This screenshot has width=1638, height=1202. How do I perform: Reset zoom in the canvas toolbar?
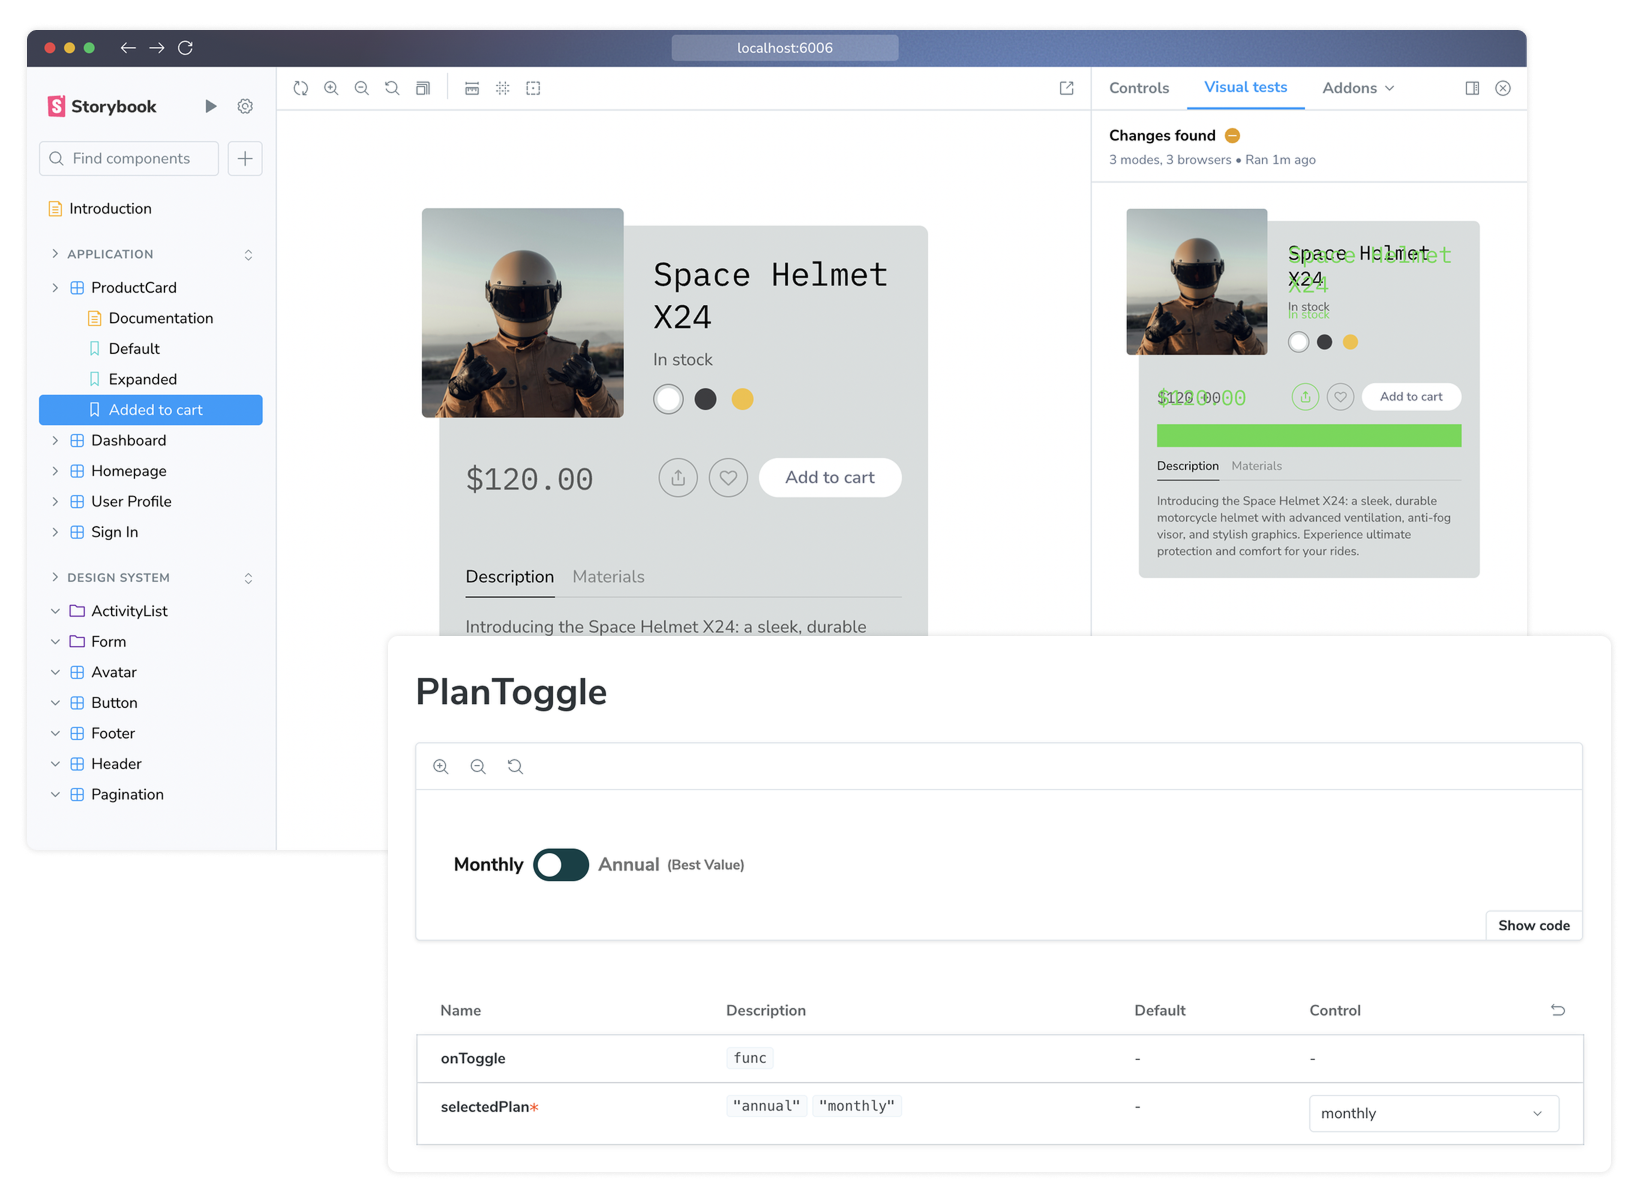click(x=392, y=88)
